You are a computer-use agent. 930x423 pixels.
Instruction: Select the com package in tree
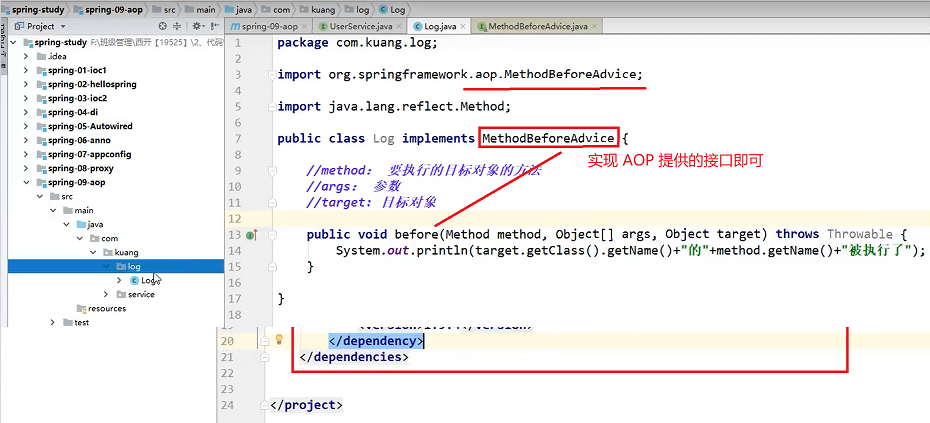coord(109,238)
